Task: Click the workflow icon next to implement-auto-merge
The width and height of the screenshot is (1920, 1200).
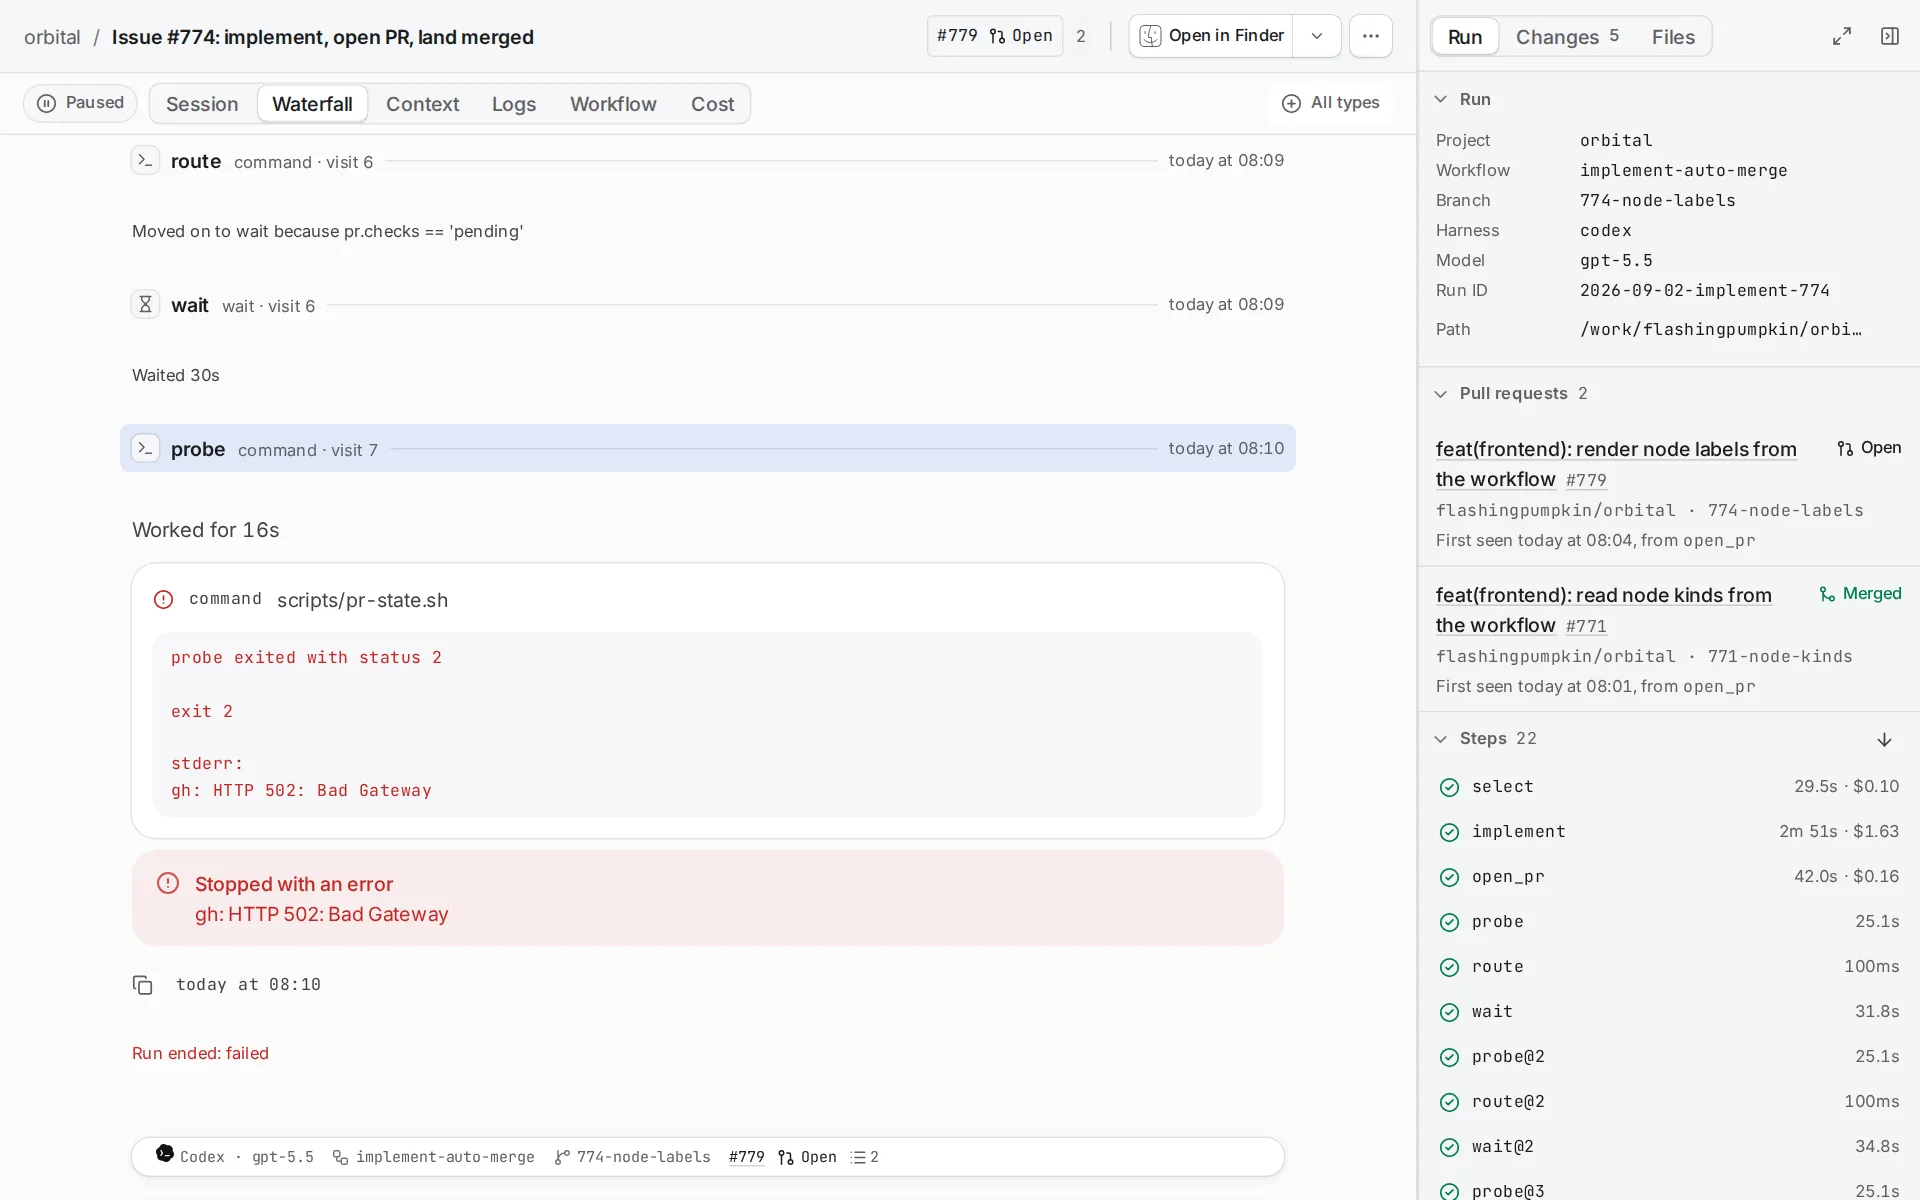Action: [340, 1157]
